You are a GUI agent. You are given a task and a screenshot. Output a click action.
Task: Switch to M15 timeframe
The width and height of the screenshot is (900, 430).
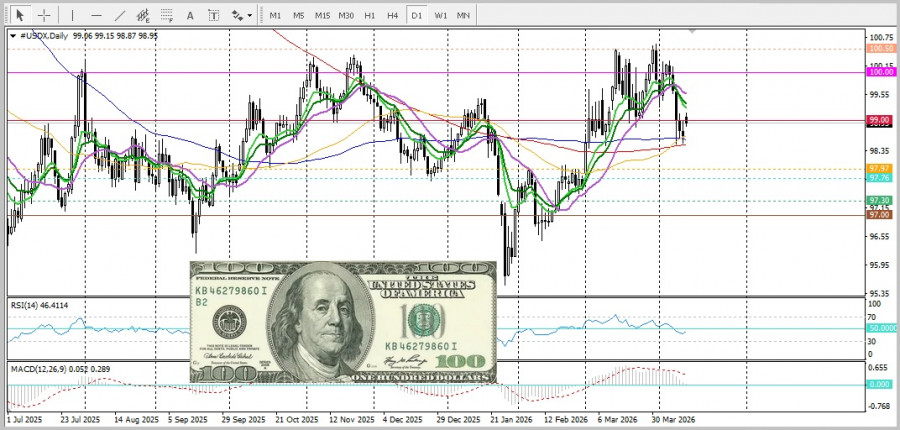(322, 16)
